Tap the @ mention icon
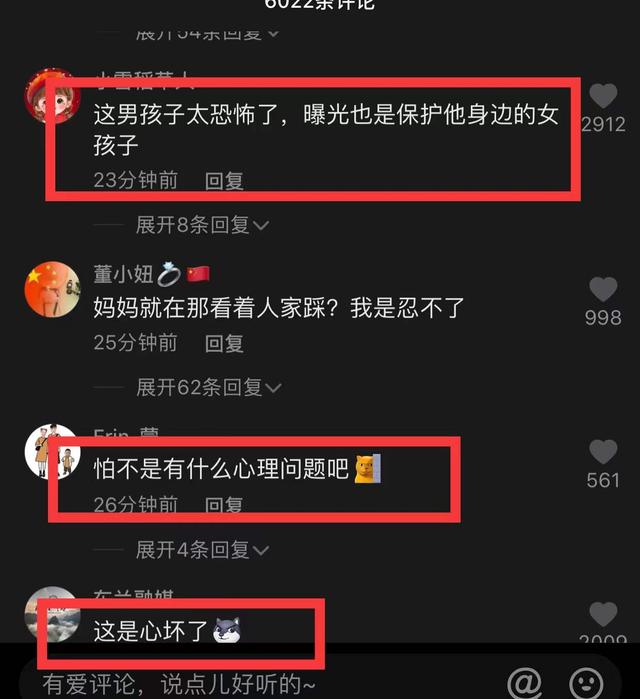 tap(525, 683)
